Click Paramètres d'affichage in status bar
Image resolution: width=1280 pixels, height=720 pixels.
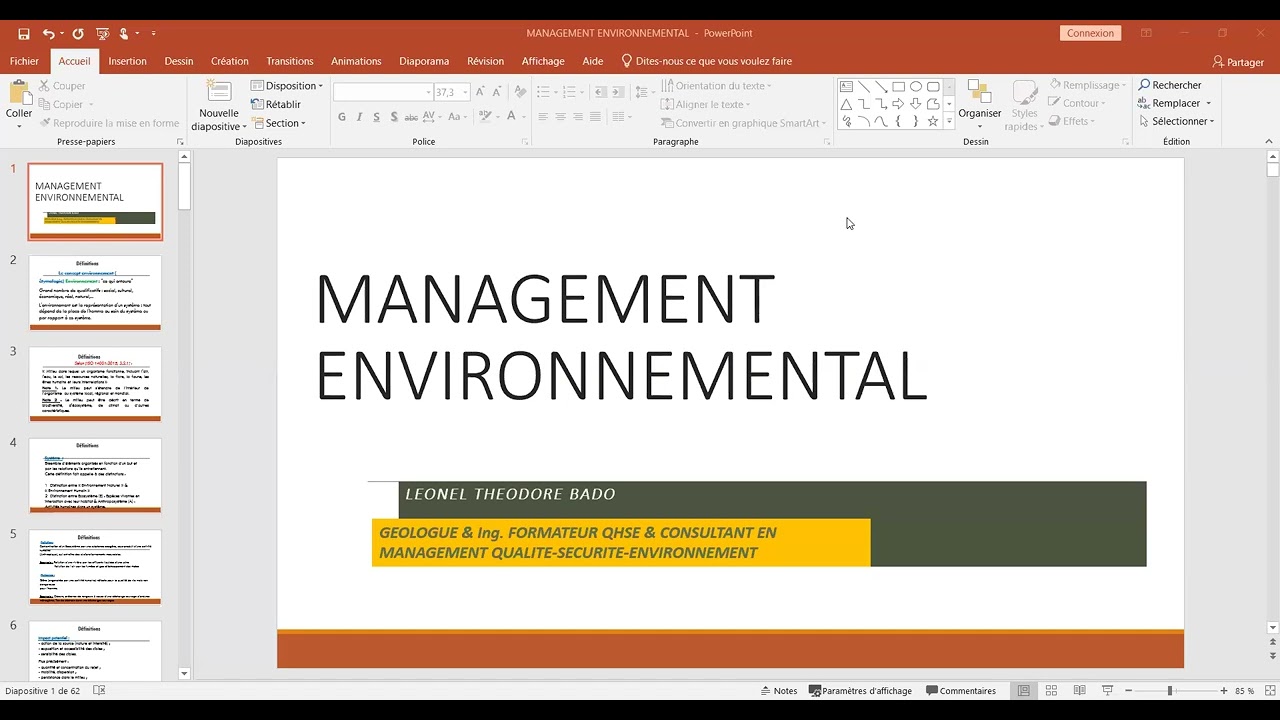tap(861, 691)
